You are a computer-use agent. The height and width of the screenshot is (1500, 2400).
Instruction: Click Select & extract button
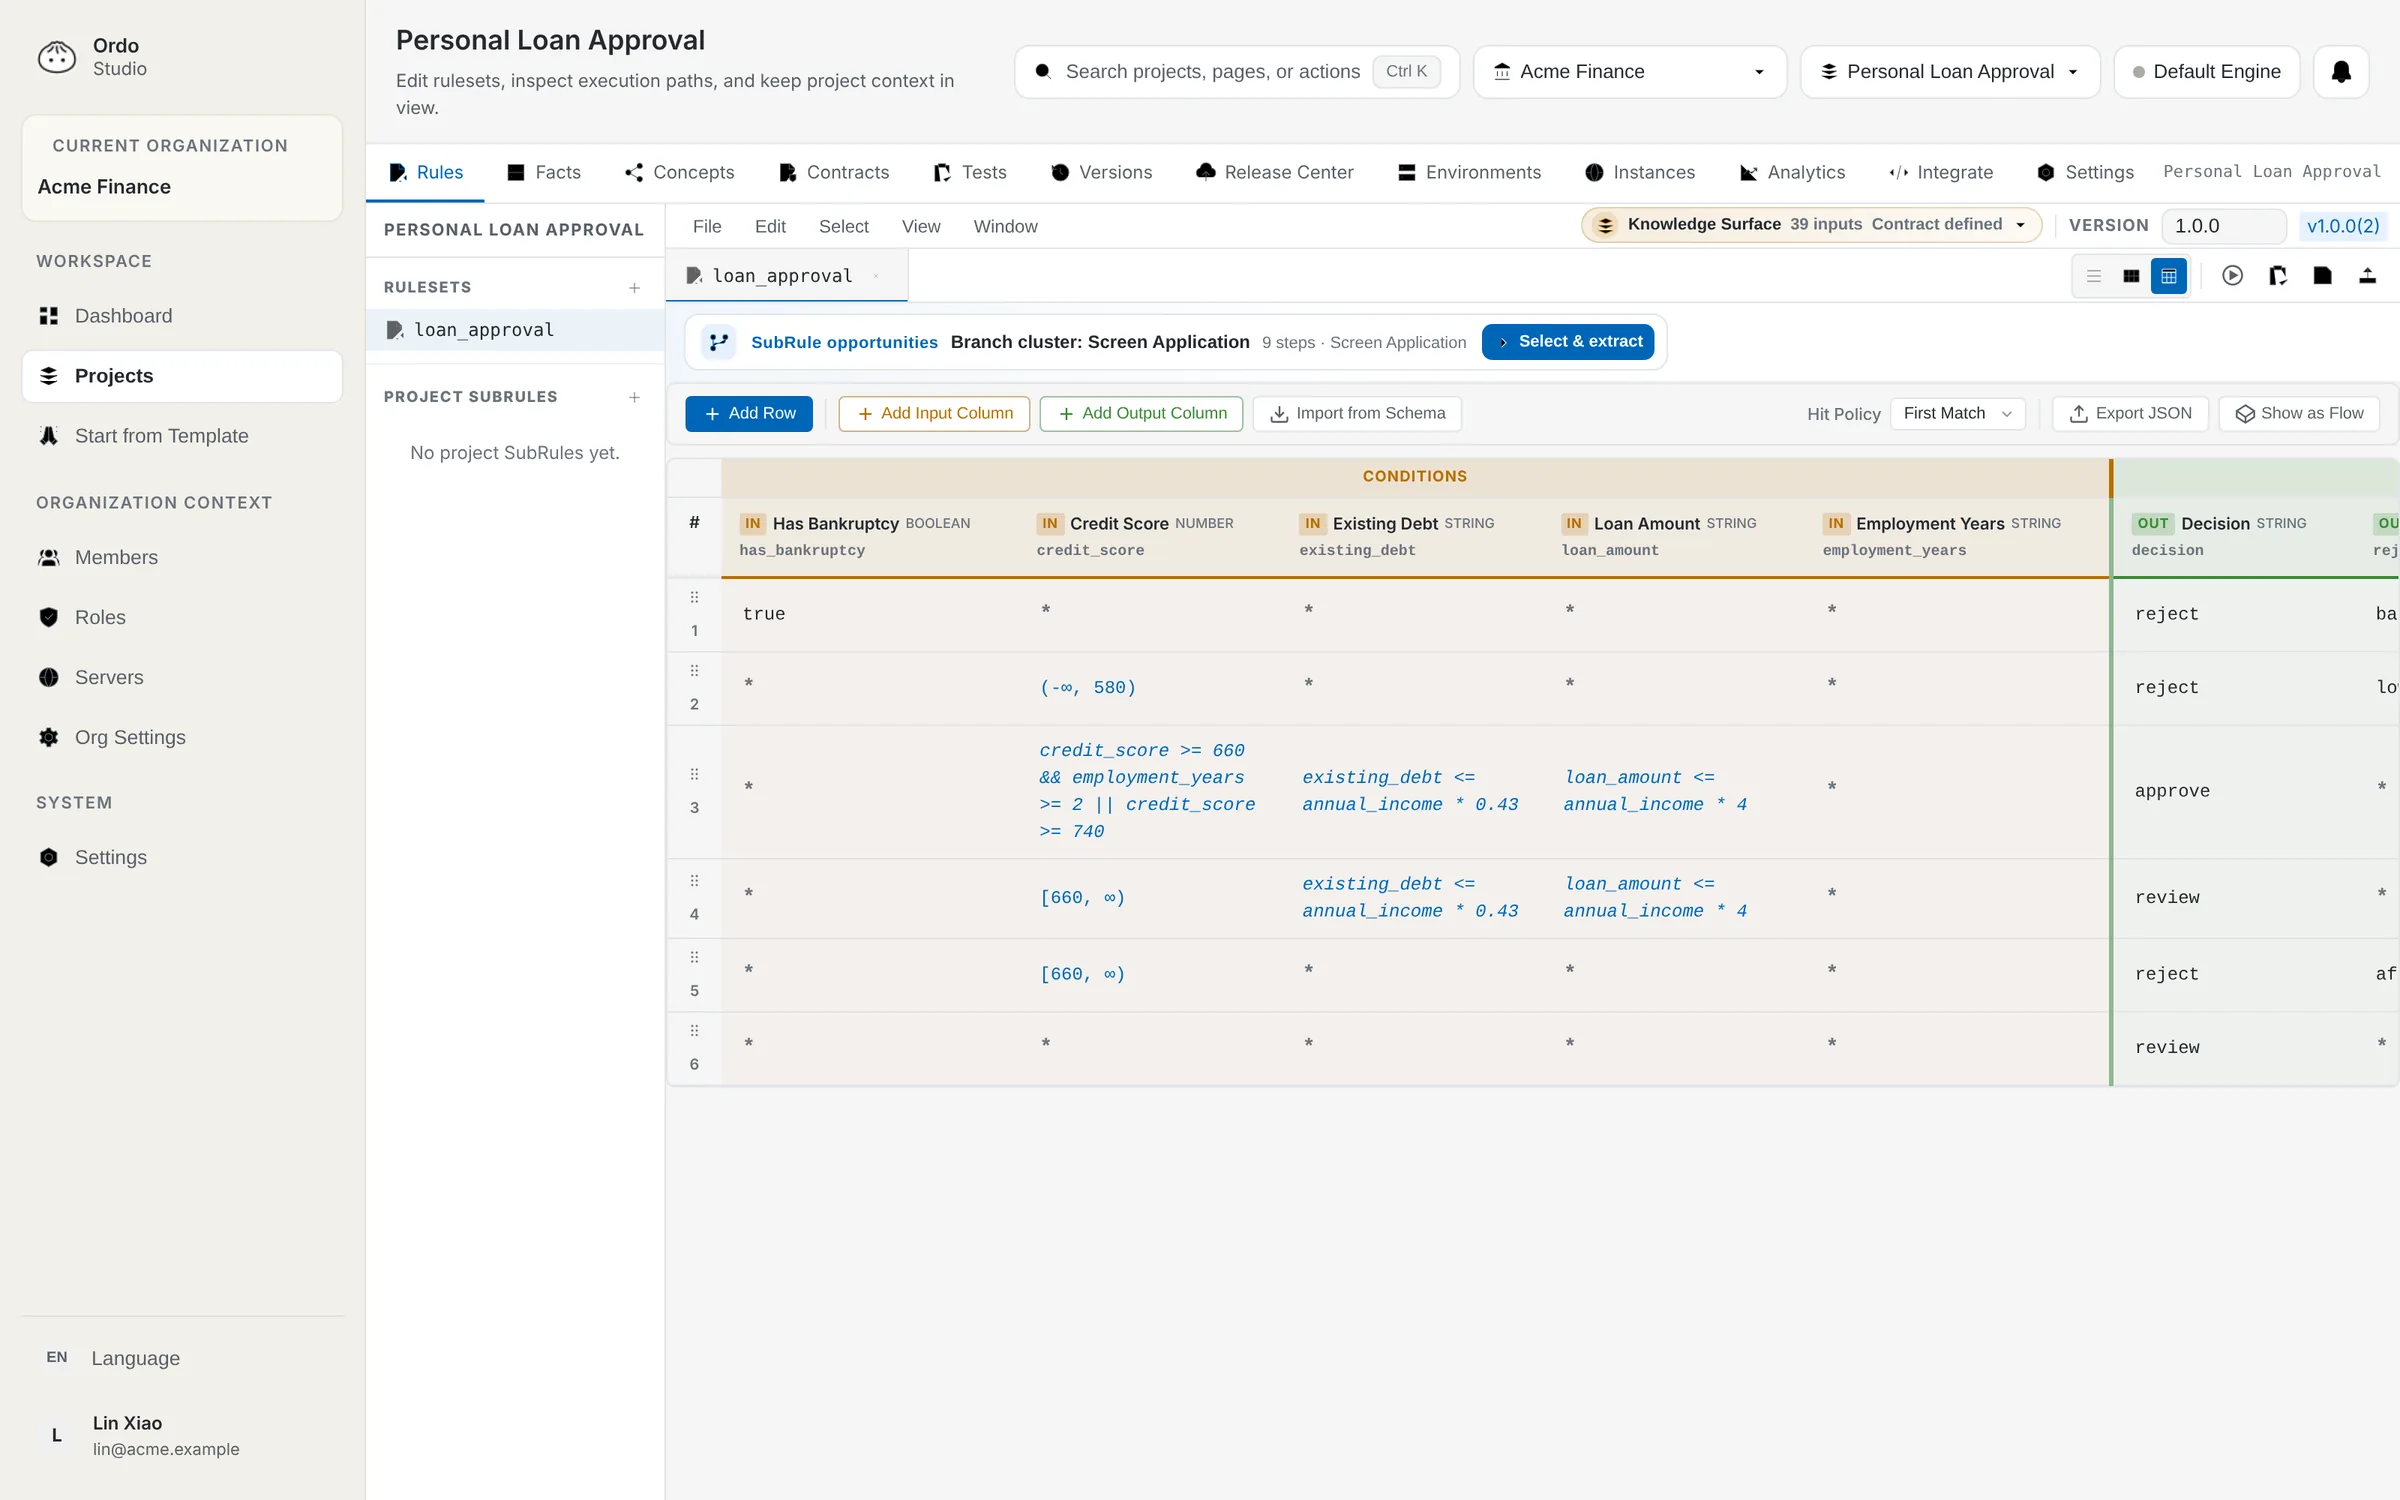click(1568, 342)
